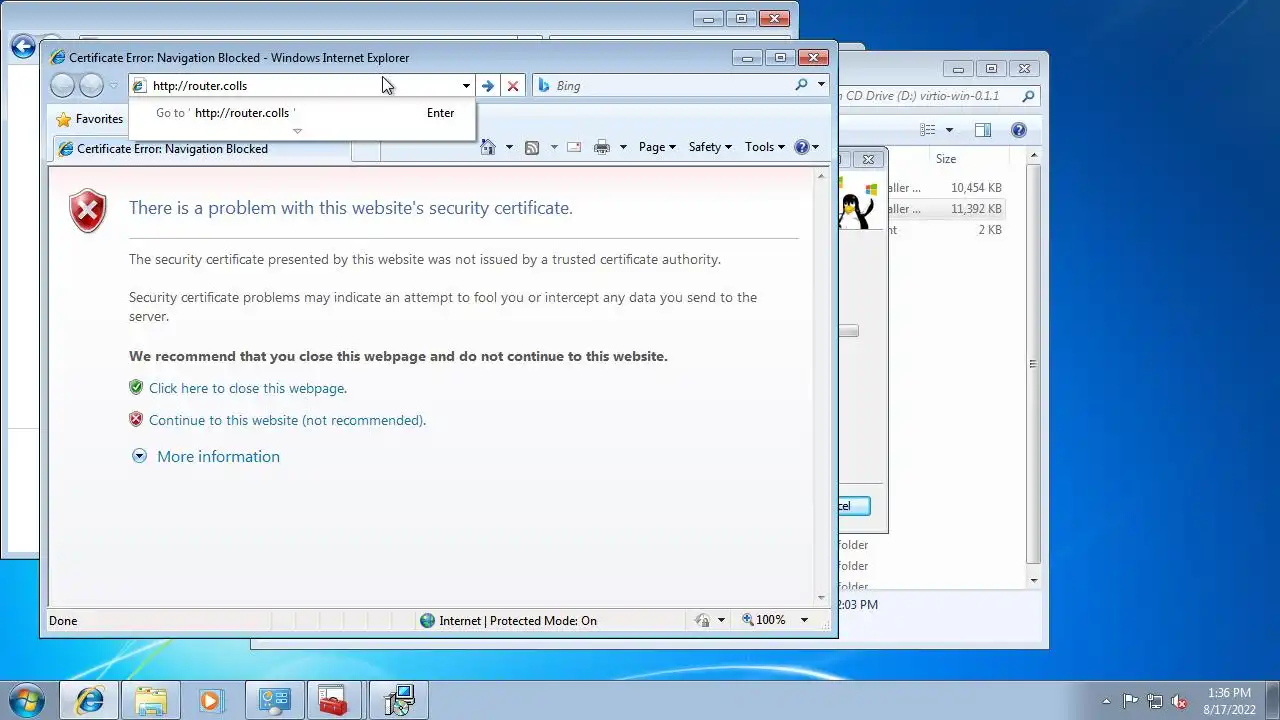Screen dimensions: 1280x720
Task: Select the 'Go to http://router.colls' suggestion
Action: click(302, 113)
